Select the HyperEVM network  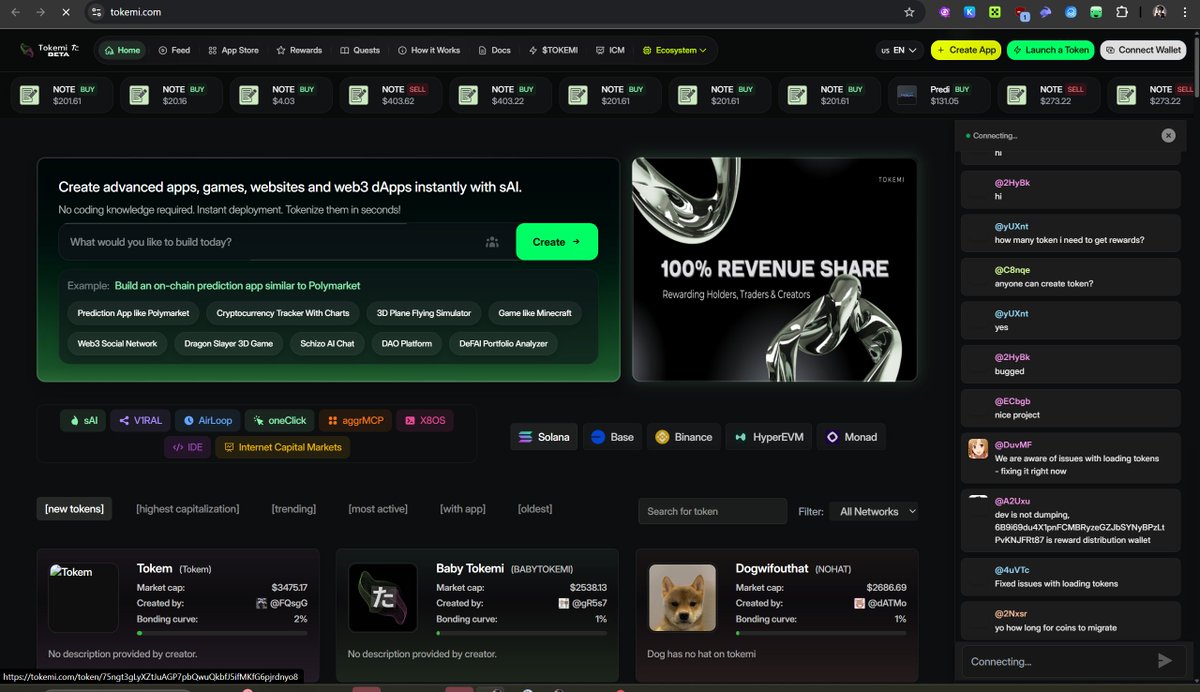(x=768, y=437)
